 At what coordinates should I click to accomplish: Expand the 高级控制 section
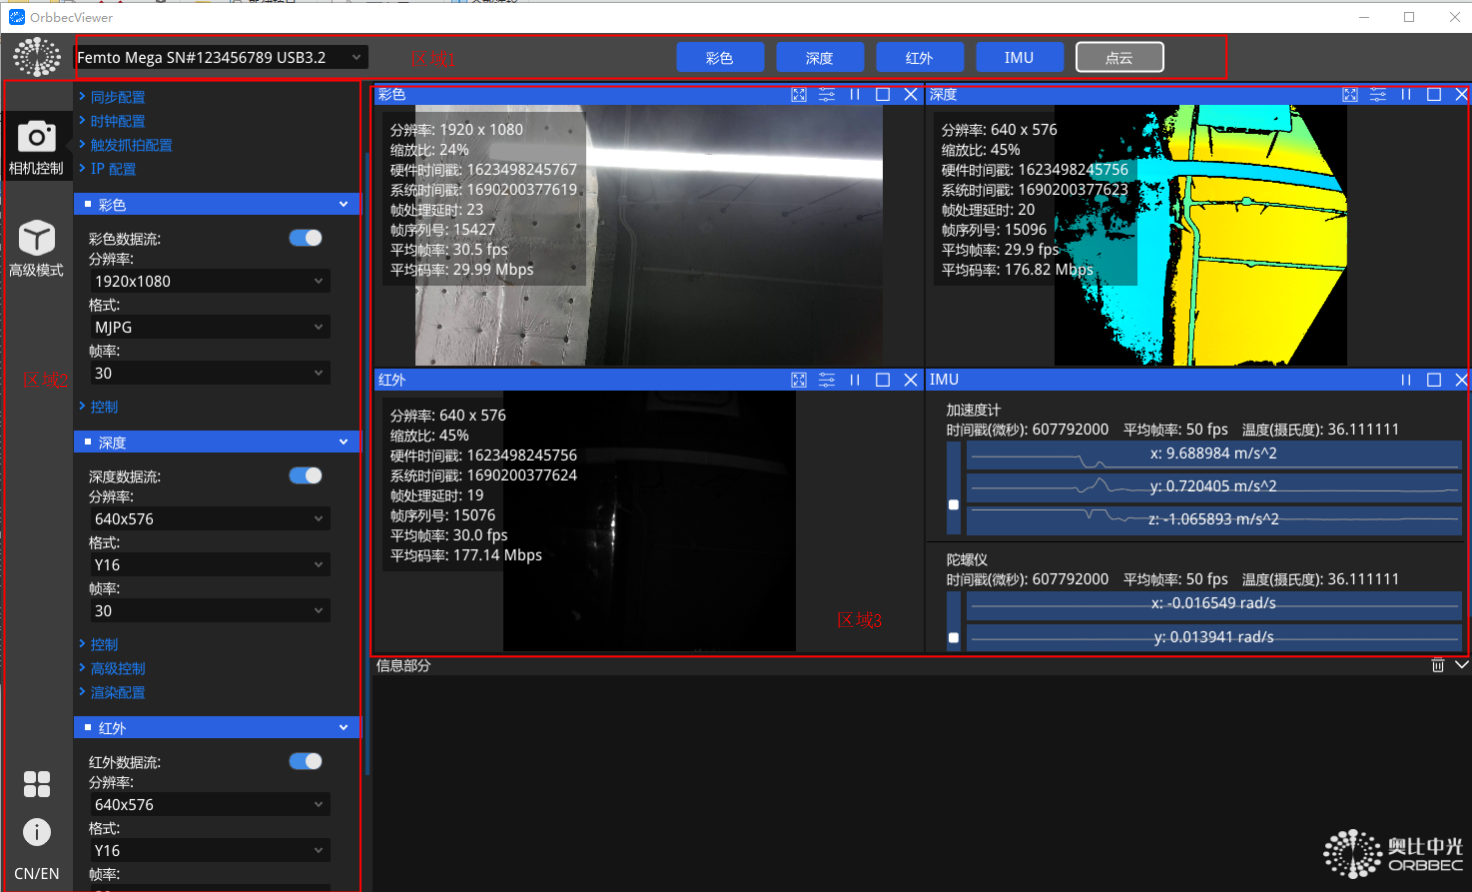point(112,669)
